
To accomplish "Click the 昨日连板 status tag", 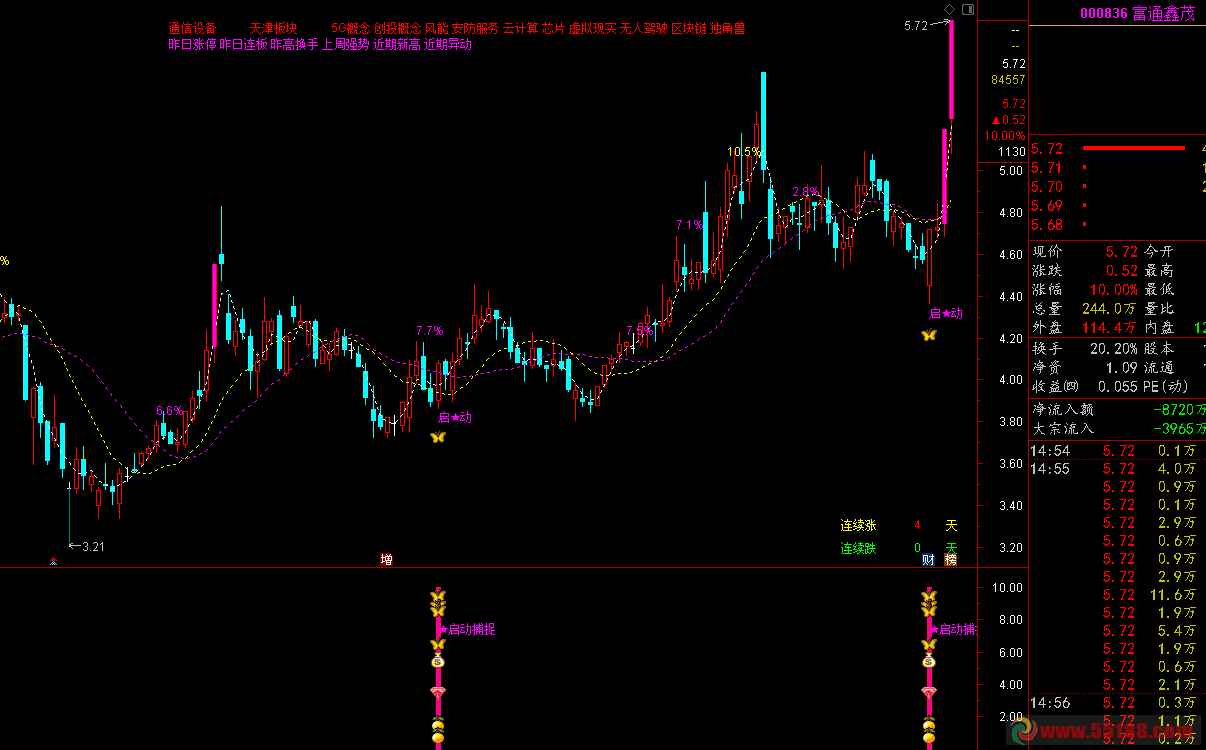I will point(243,45).
